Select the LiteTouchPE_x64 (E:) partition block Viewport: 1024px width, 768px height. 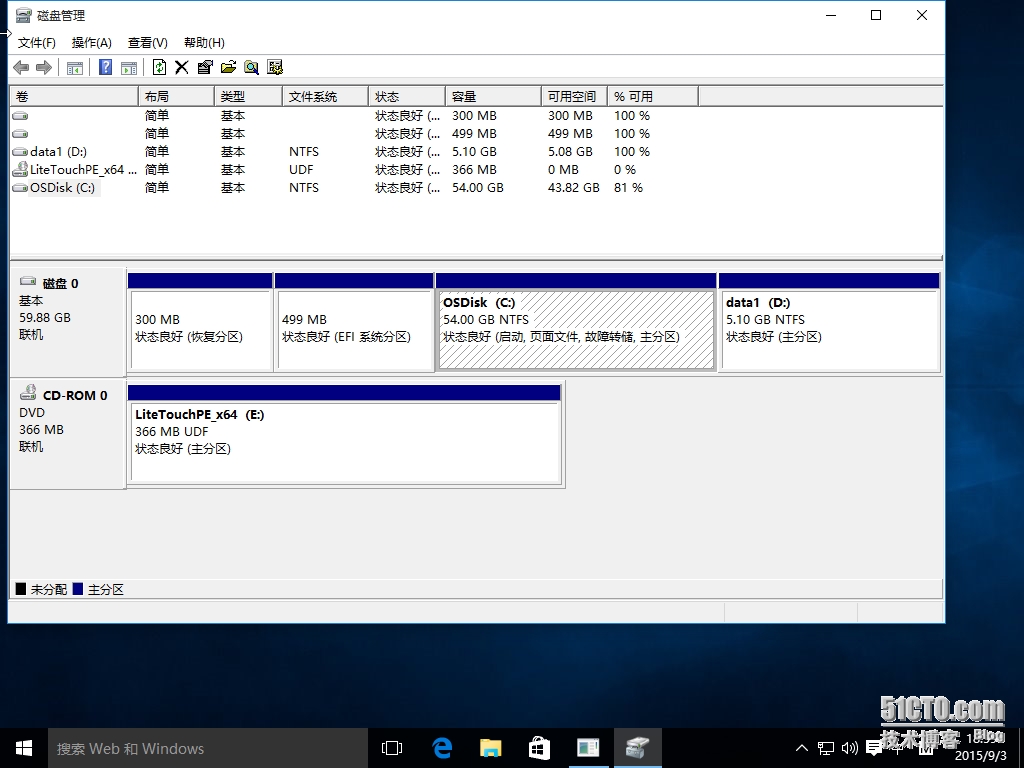345,443
